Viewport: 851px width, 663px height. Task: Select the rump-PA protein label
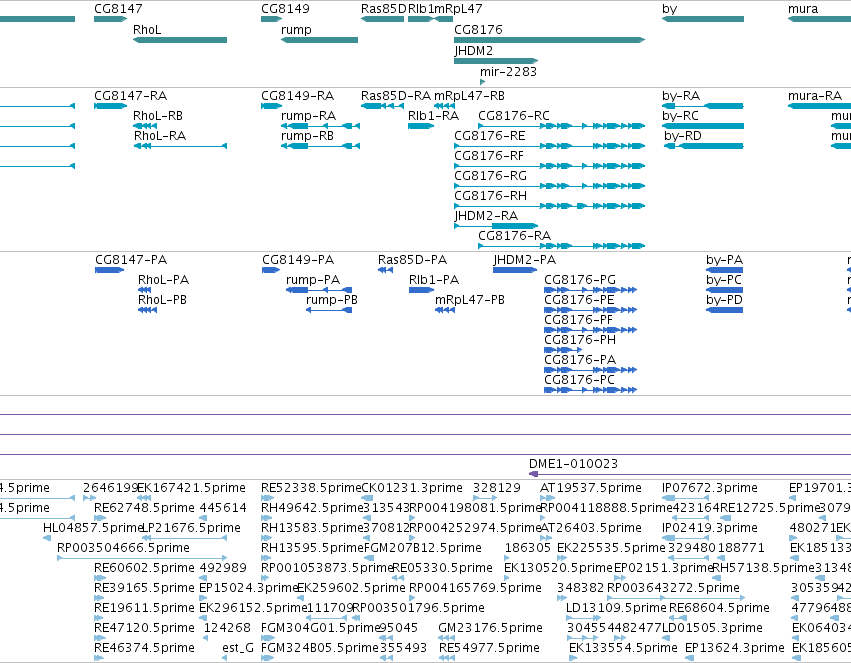point(313,280)
